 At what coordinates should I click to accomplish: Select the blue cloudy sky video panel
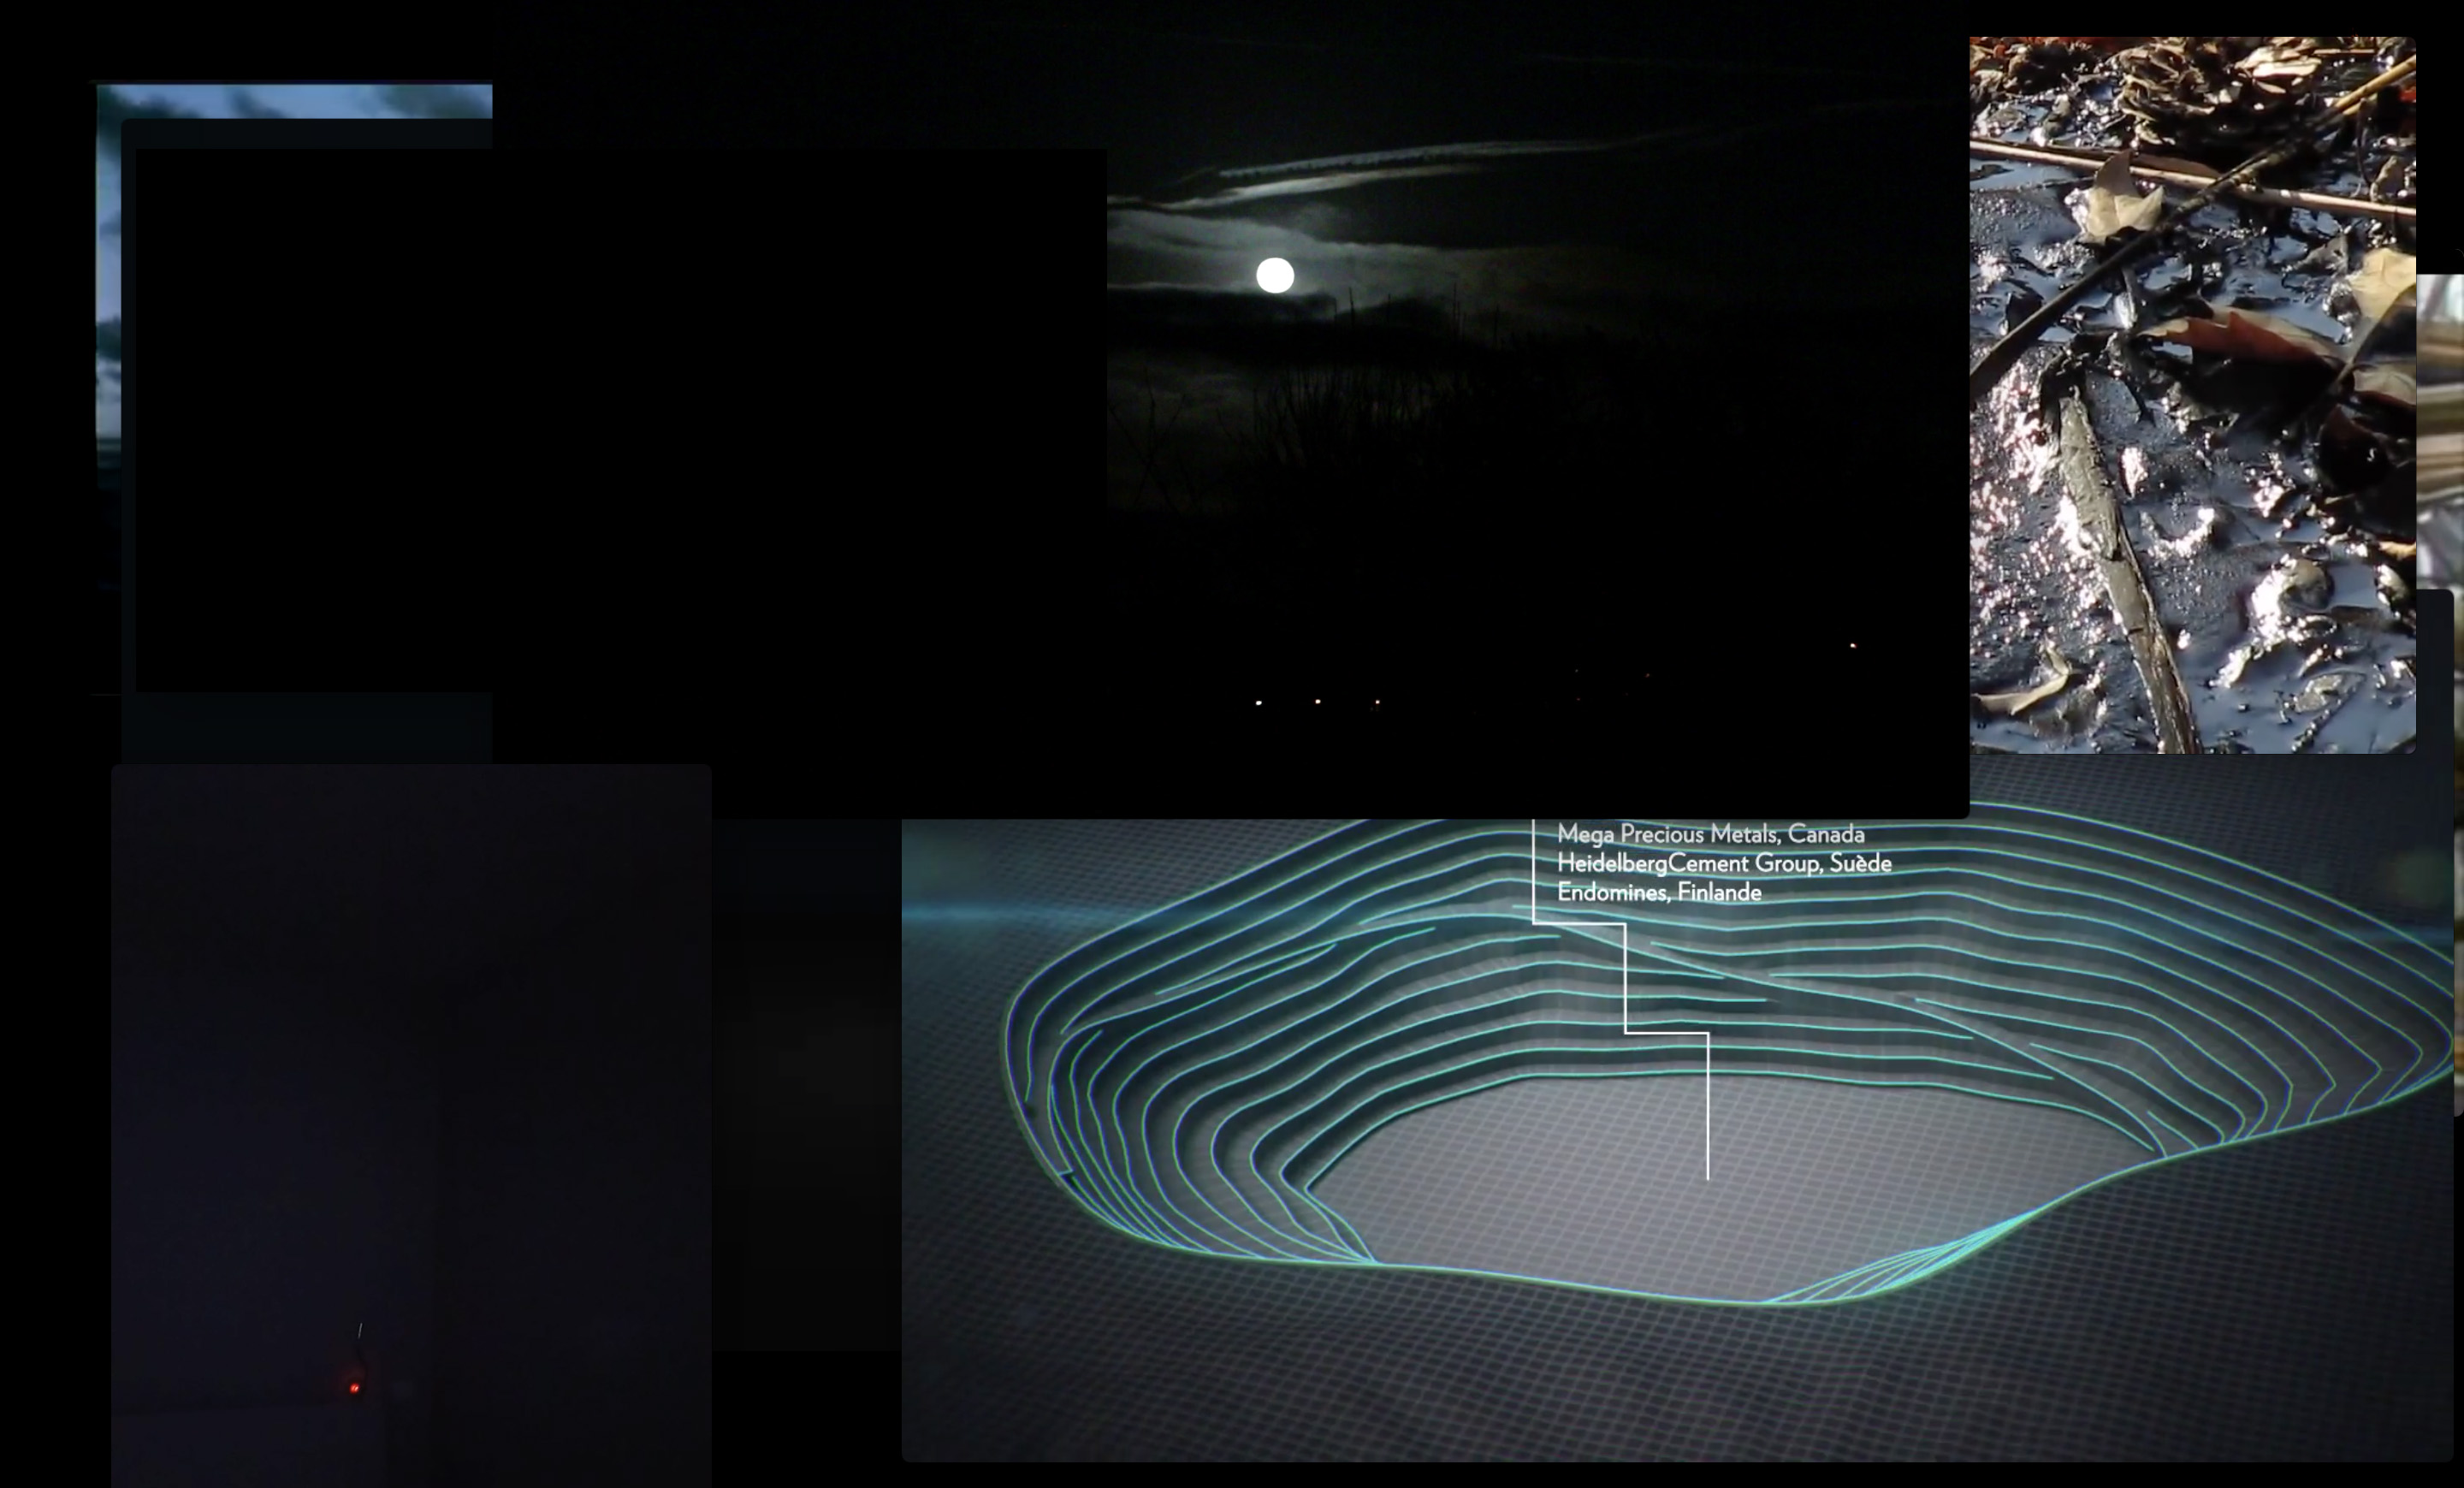tap(300, 100)
